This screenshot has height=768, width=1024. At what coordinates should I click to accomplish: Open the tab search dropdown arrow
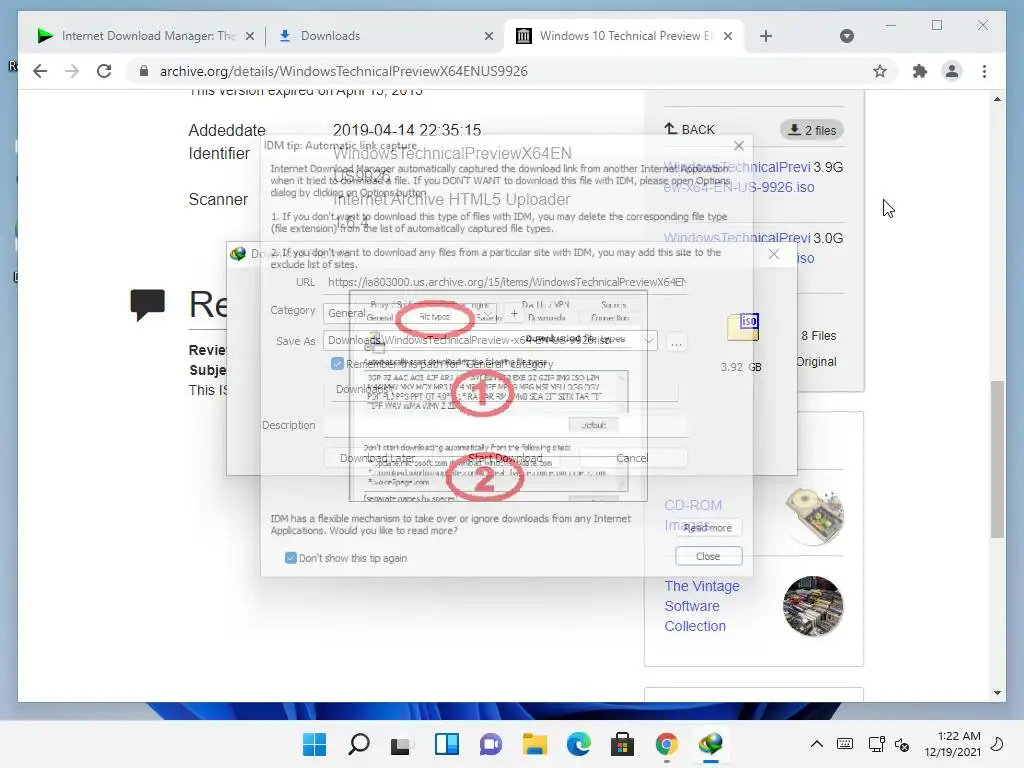(847, 36)
